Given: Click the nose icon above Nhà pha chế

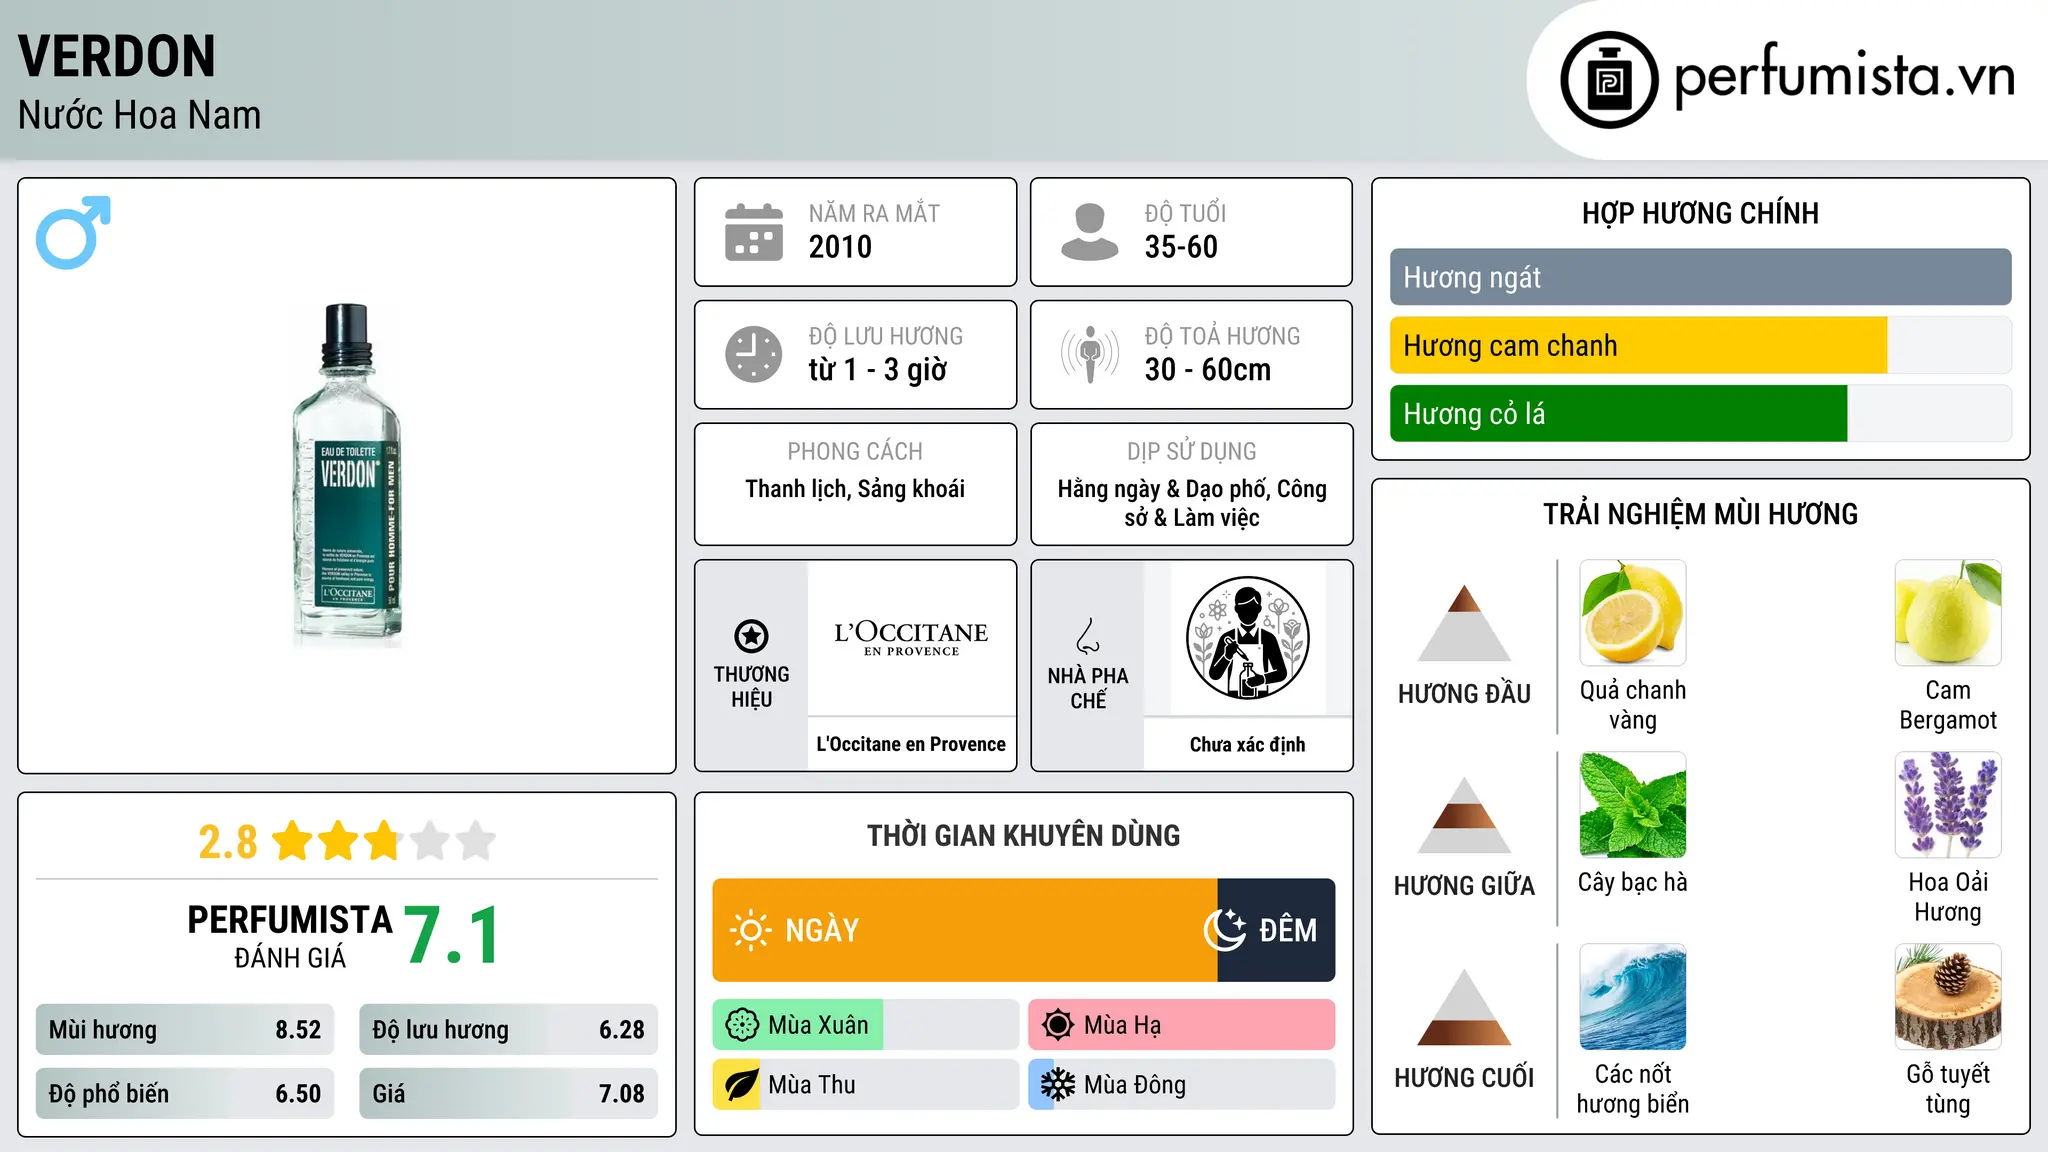Looking at the screenshot, I should coord(1088,636).
